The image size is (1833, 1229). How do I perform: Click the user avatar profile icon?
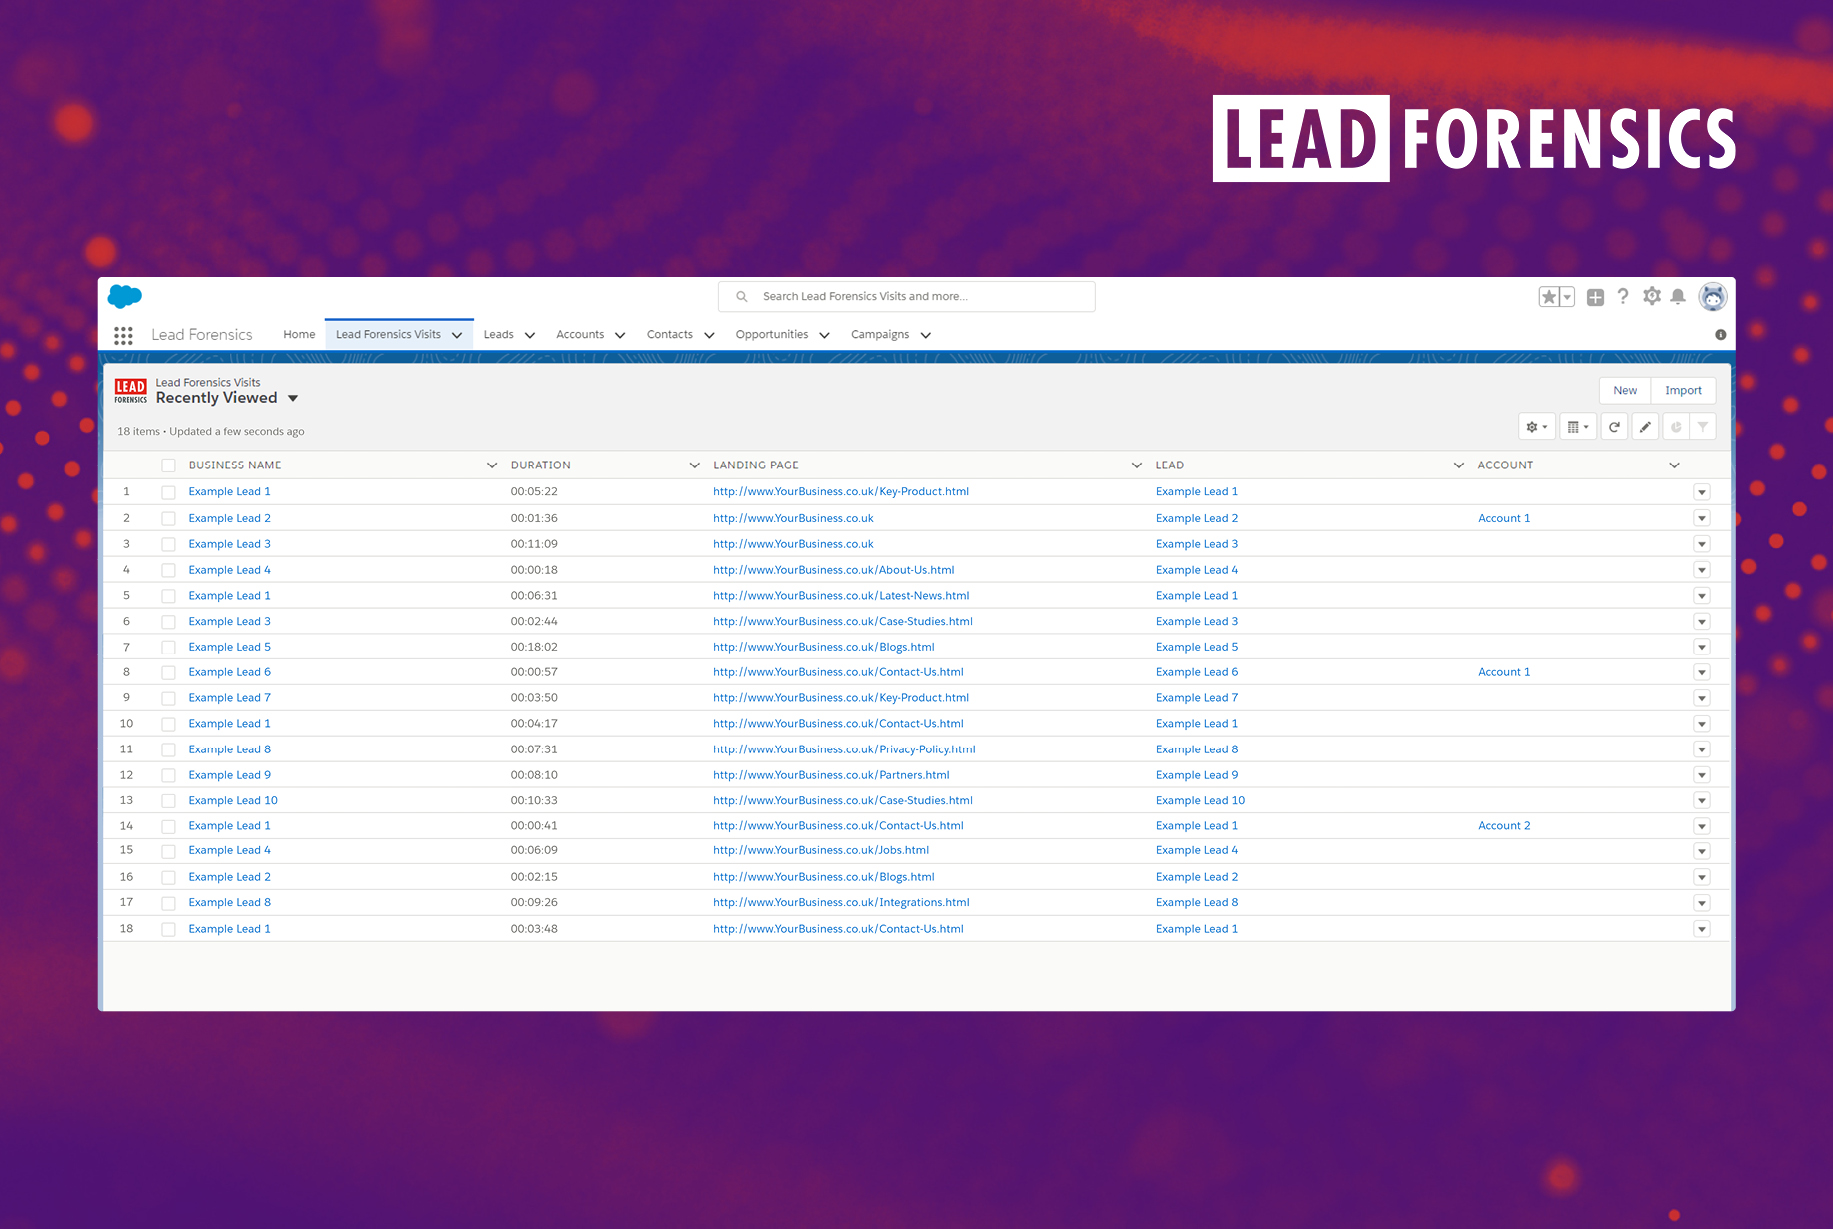click(x=1713, y=297)
